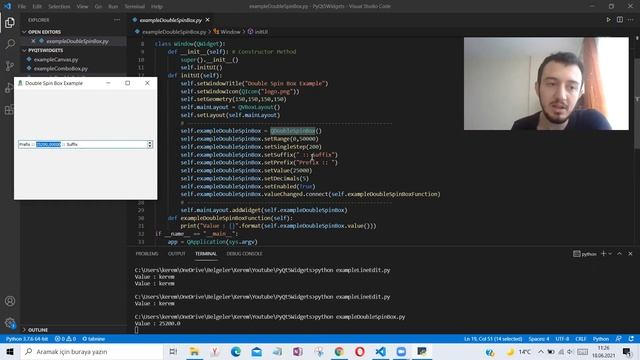Viewport: 640px width, 360px height.
Task: Click the Windows taskbar search box
Action: (91, 351)
